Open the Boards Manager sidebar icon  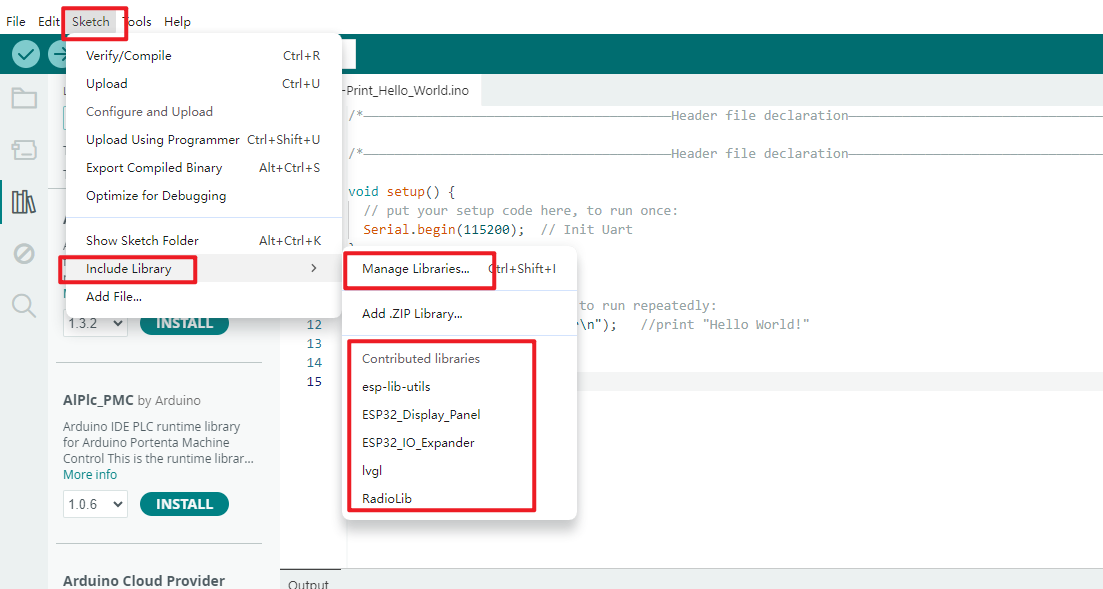pos(24,150)
